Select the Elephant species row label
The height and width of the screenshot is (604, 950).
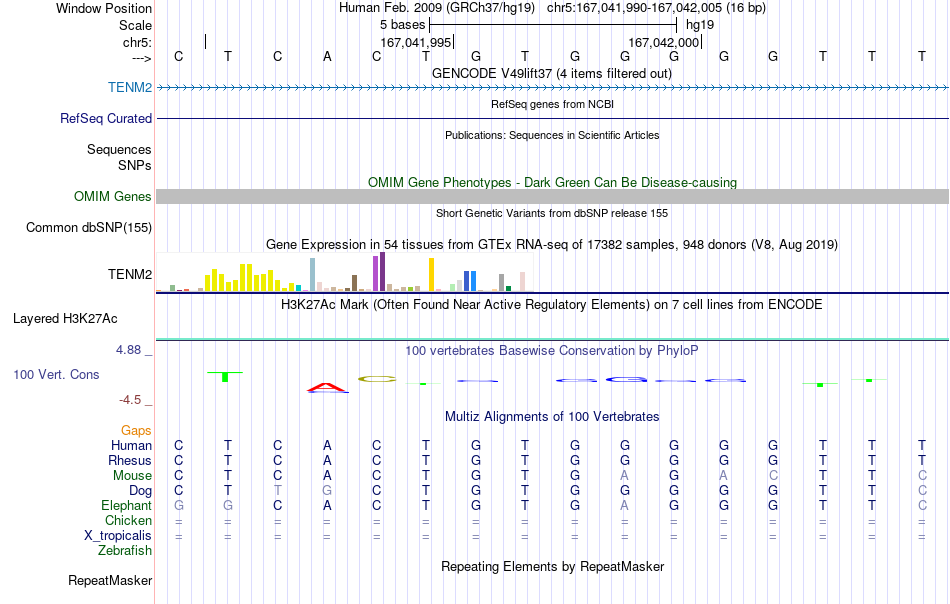click(x=126, y=505)
